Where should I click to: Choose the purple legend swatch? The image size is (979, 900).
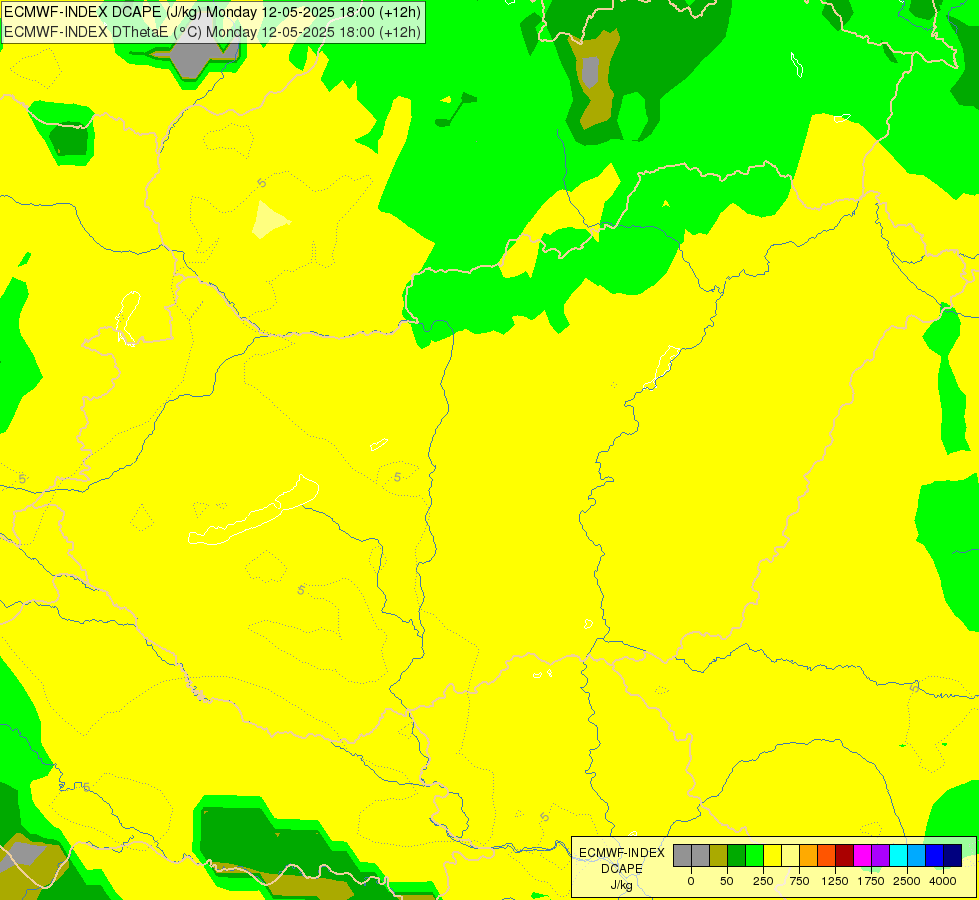coord(880,855)
